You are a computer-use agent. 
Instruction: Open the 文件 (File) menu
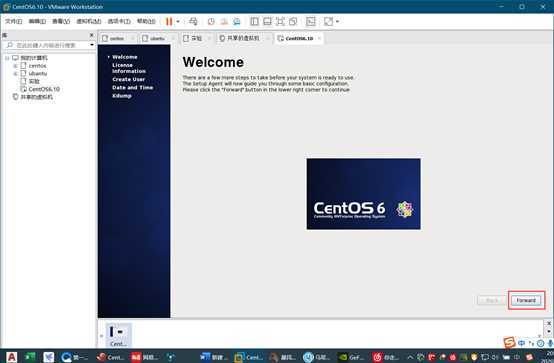click(13, 22)
